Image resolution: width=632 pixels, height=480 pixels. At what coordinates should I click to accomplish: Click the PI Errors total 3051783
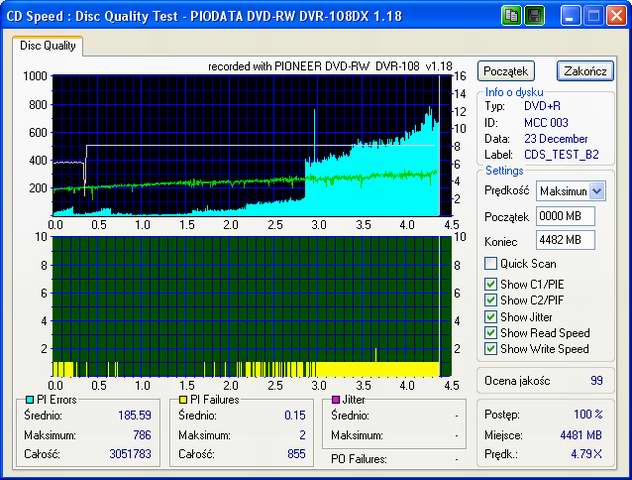(130, 454)
